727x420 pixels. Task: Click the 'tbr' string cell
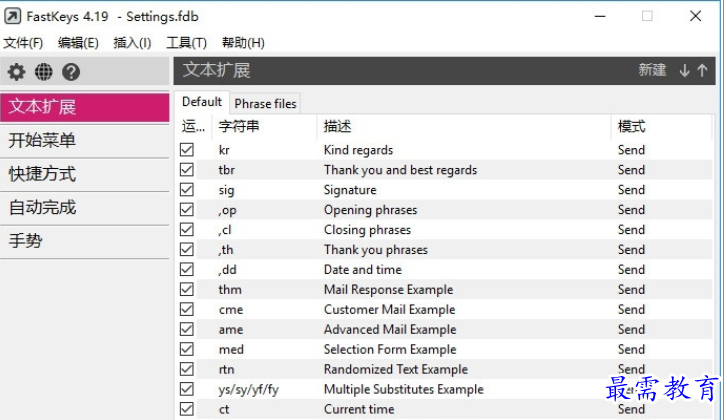pyautogui.click(x=226, y=170)
